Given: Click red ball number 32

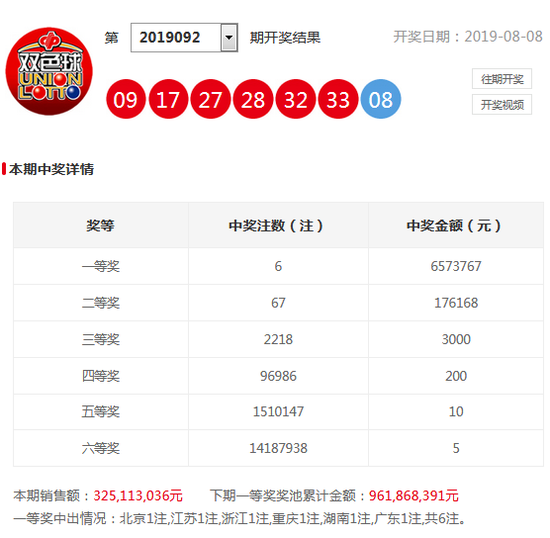Looking at the screenshot, I should [296, 99].
